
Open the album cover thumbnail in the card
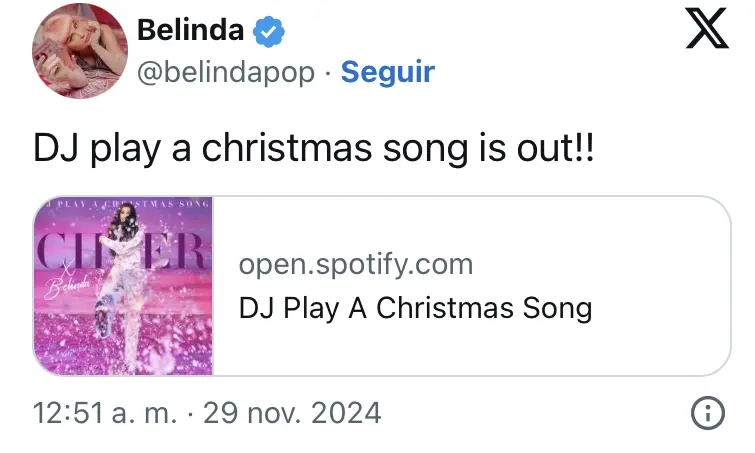pyautogui.click(x=124, y=286)
